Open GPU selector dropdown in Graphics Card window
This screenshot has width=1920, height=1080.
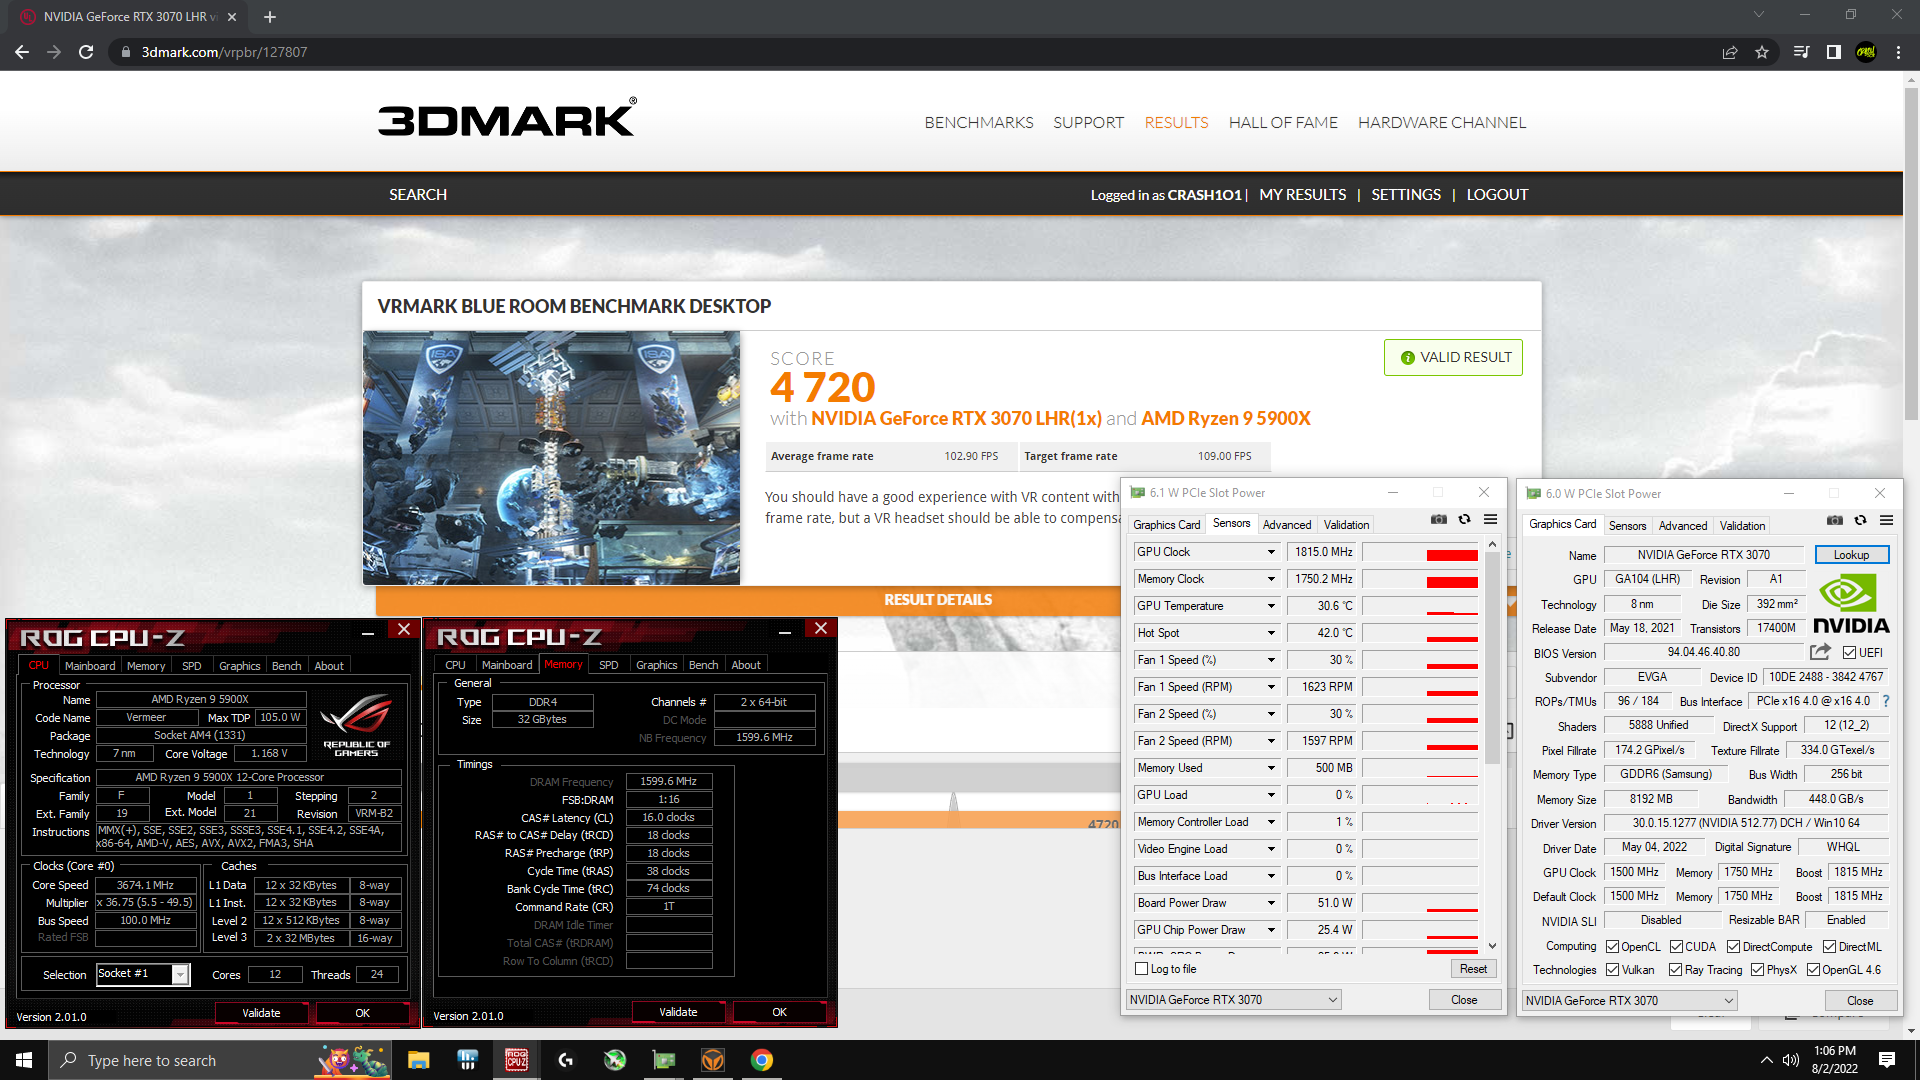[x=1630, y=1001]
